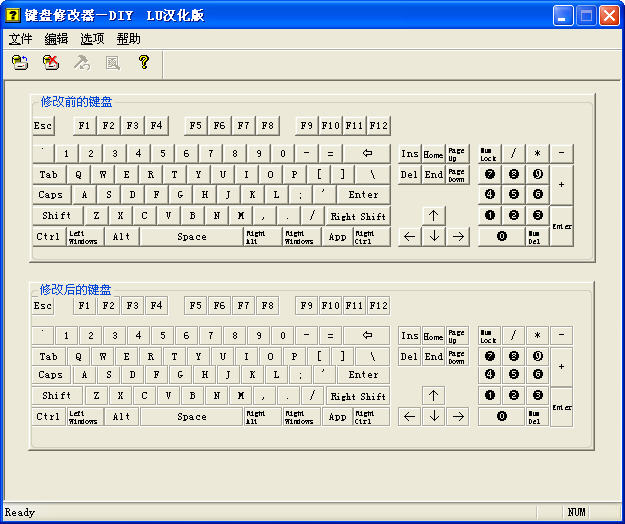The height and width of the screenshot is (524, 625).
Task: Open the 编辑 menu
Action: [x=57, y=39]
